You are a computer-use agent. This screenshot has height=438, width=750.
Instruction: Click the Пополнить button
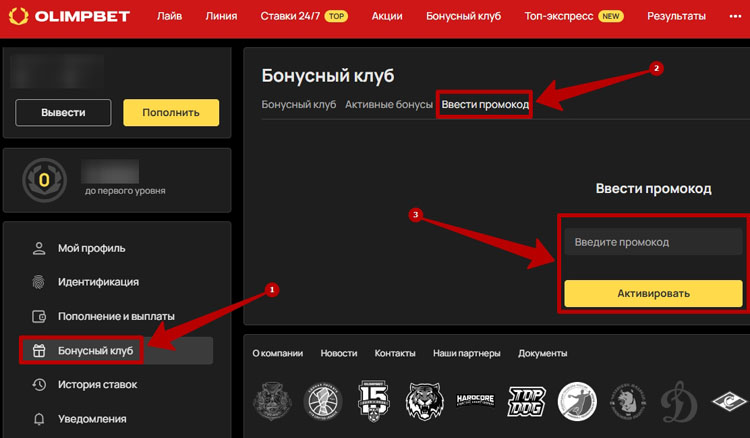pos(171,113)
